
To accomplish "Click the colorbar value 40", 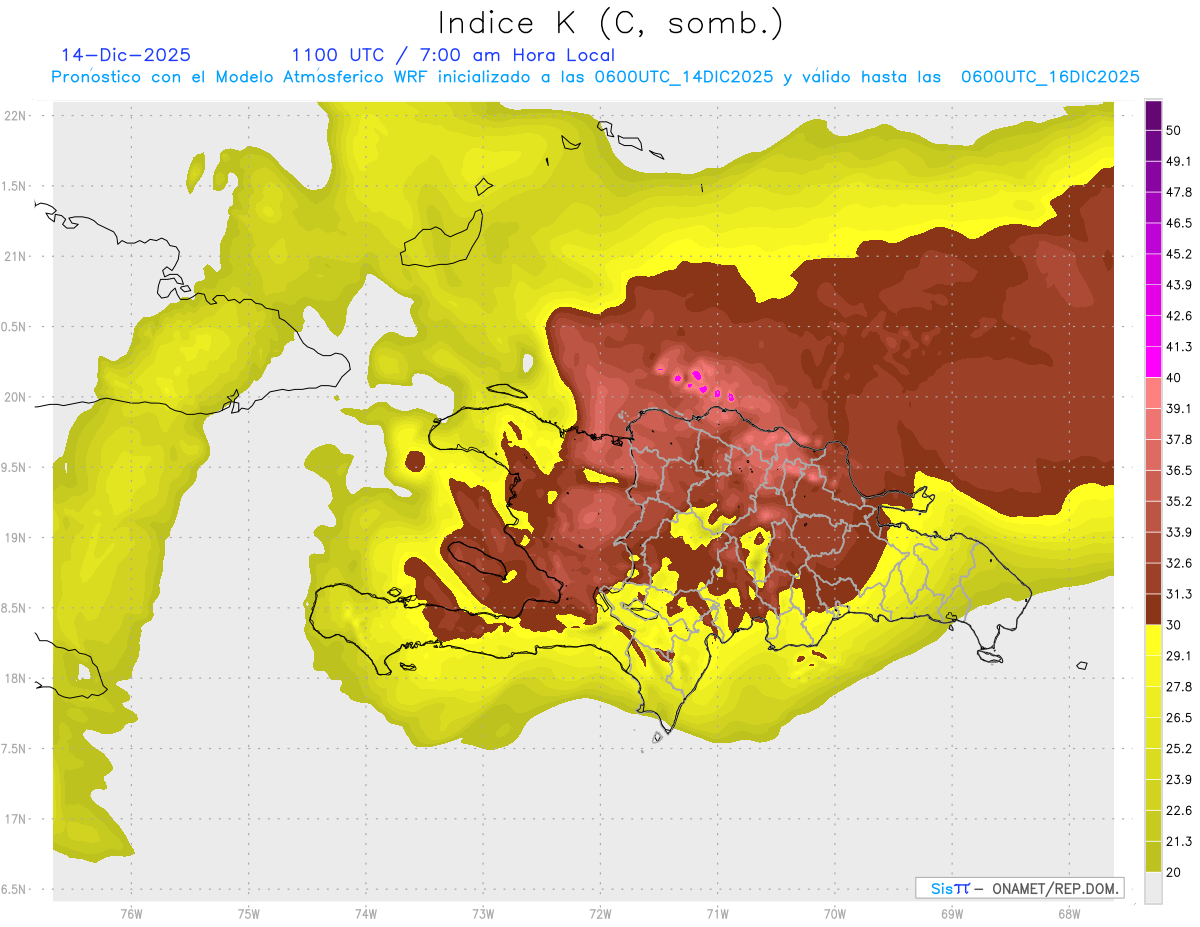I will click(x=1175, y=377).
